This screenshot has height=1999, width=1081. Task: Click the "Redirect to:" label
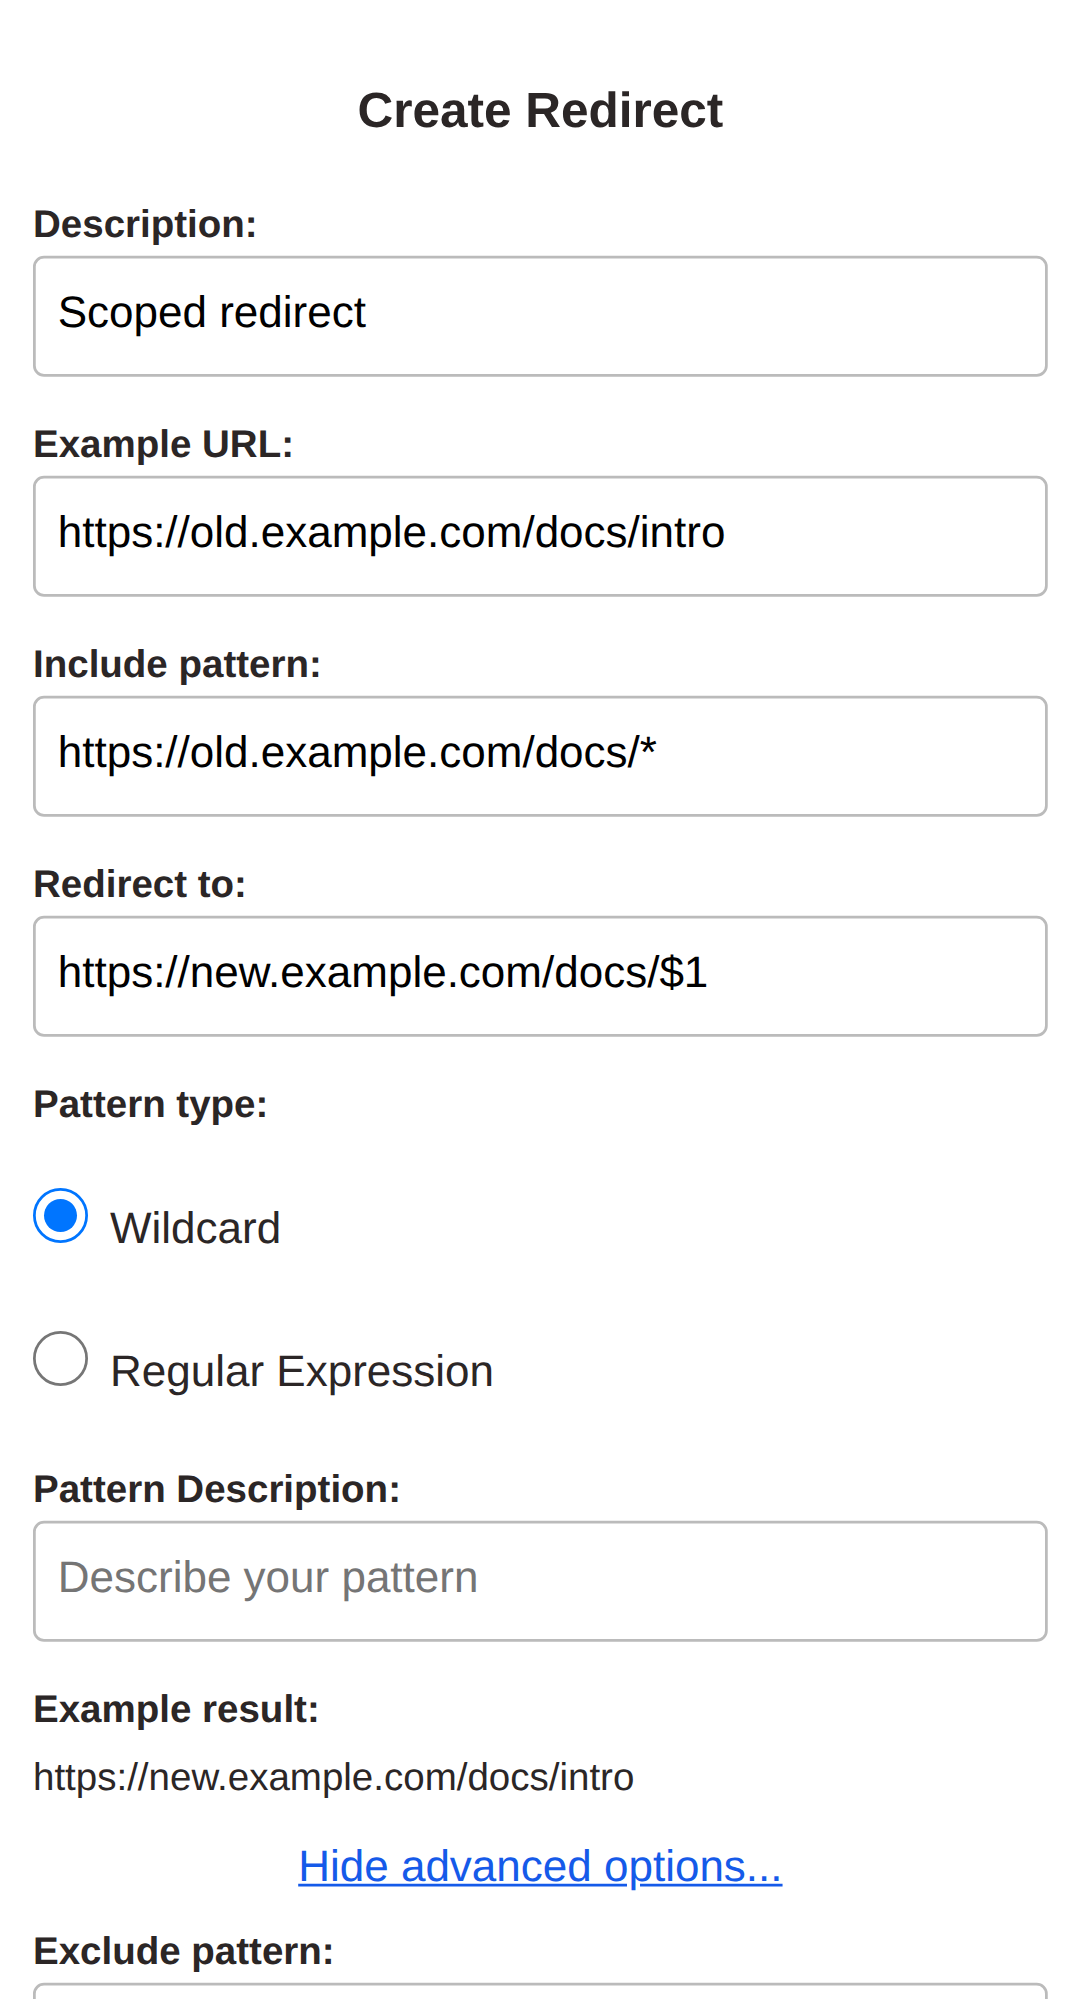coord(140,884)
